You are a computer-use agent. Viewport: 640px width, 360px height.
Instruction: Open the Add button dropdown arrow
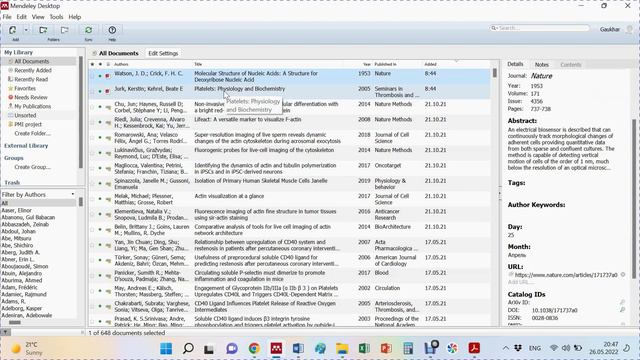(26, 30)
